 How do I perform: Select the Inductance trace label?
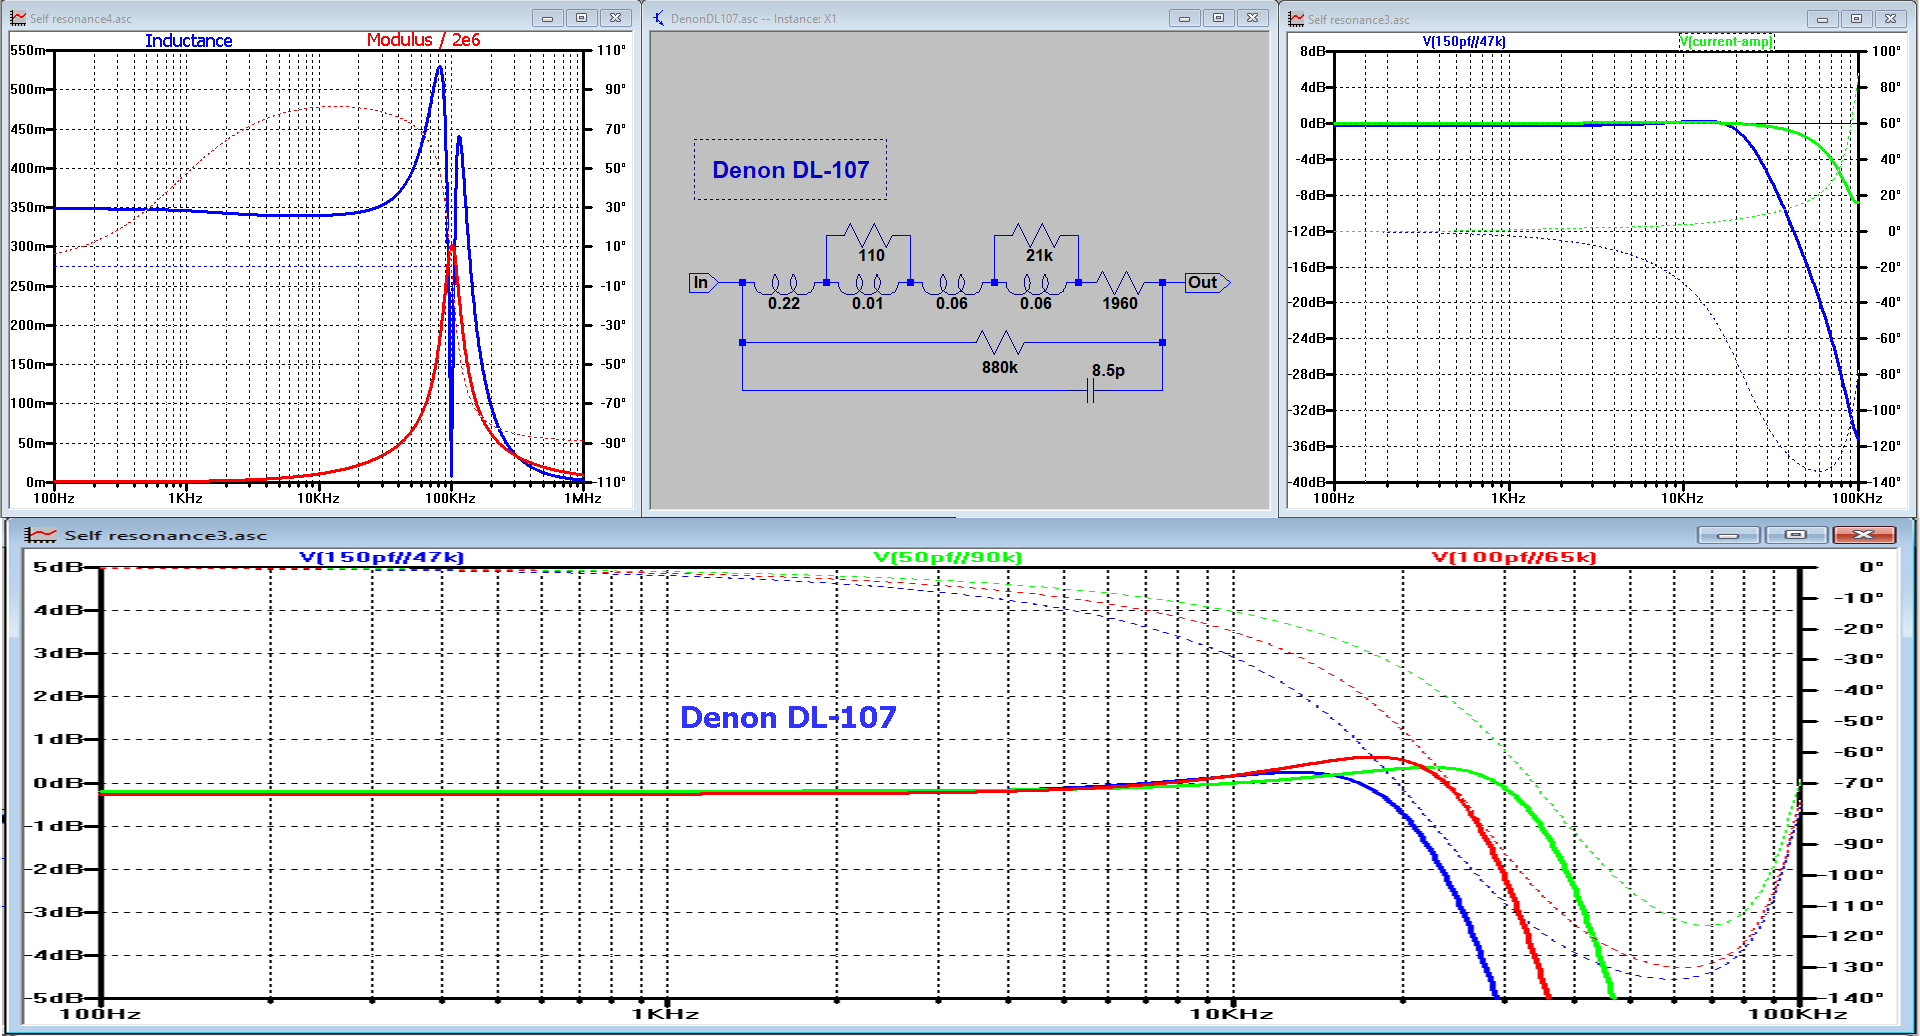tap(189, 41)
